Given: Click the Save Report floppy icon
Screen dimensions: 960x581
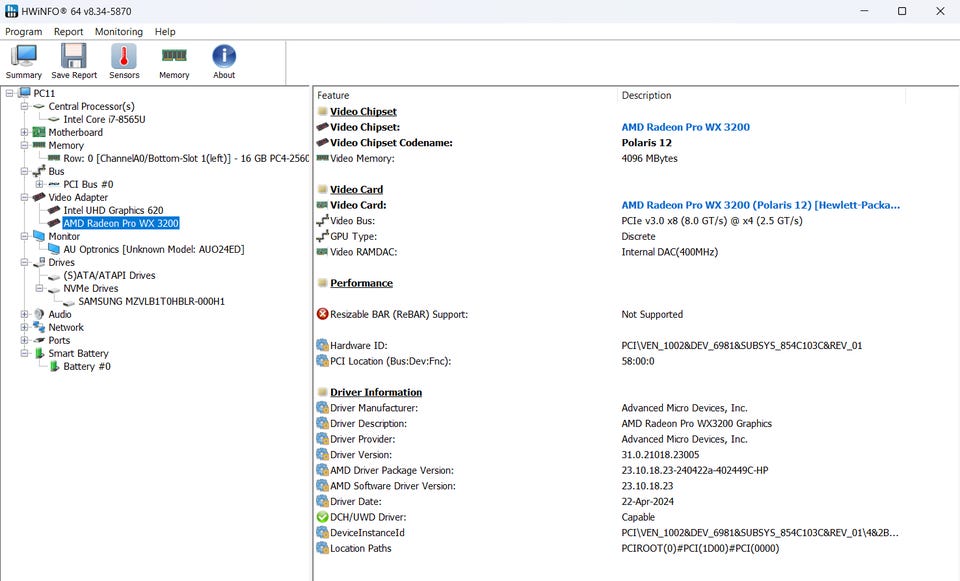Looking at the screenshot, I should coord(74,58).
